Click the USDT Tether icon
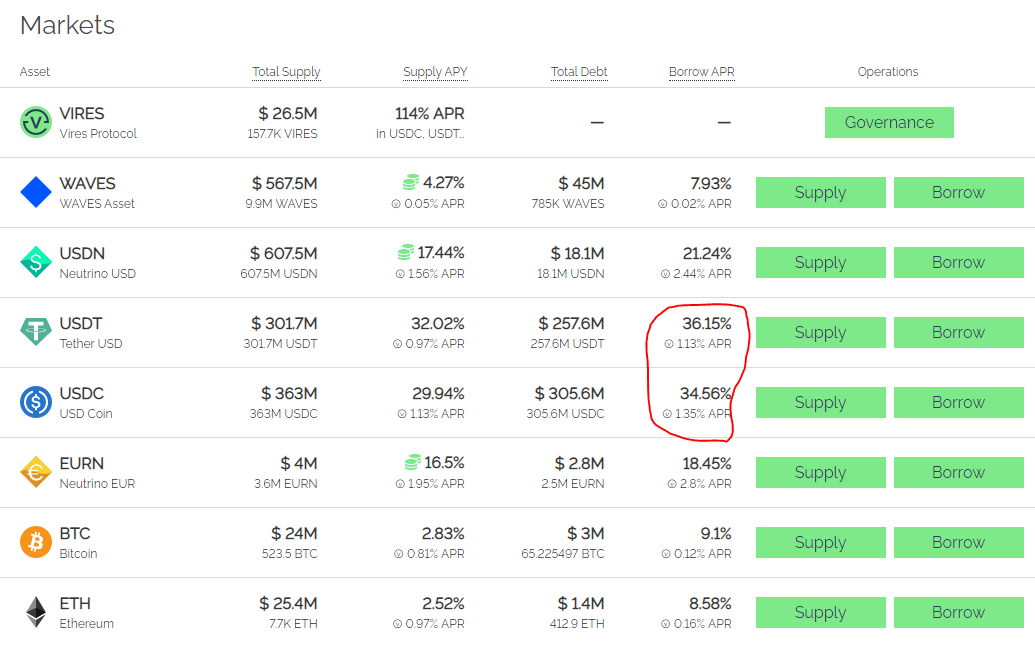Screen dimensions: 1035x651 click(36, 332)
